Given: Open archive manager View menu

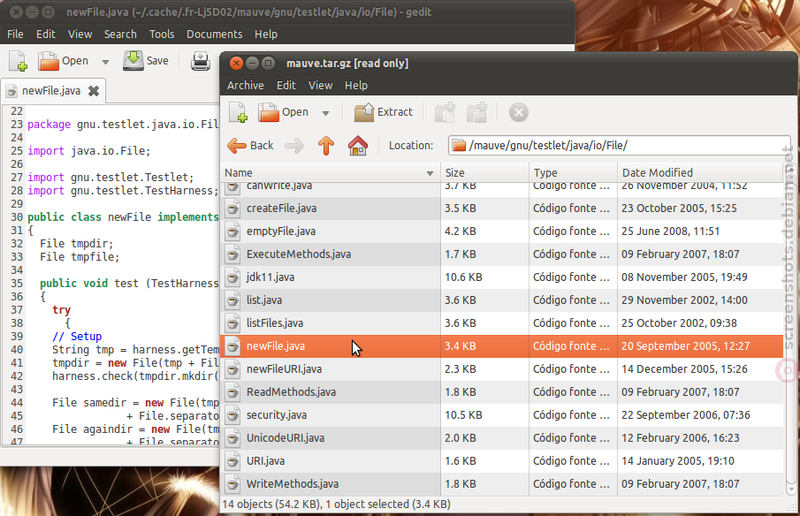Looking at the screenshot, I should click(320, 85).
